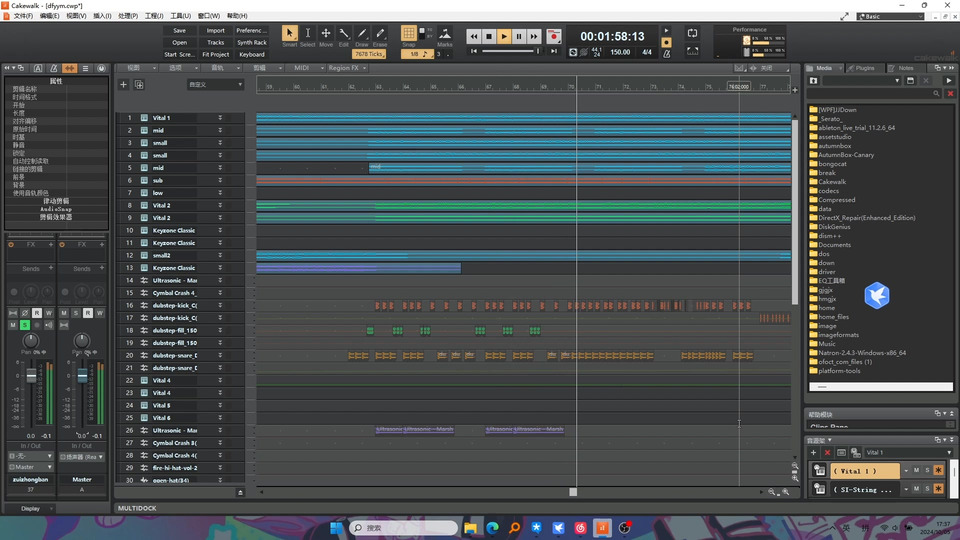Click the zuizhongban channel volume fader
The height and width of the screenshot is (540, 960).
point(31,378)
